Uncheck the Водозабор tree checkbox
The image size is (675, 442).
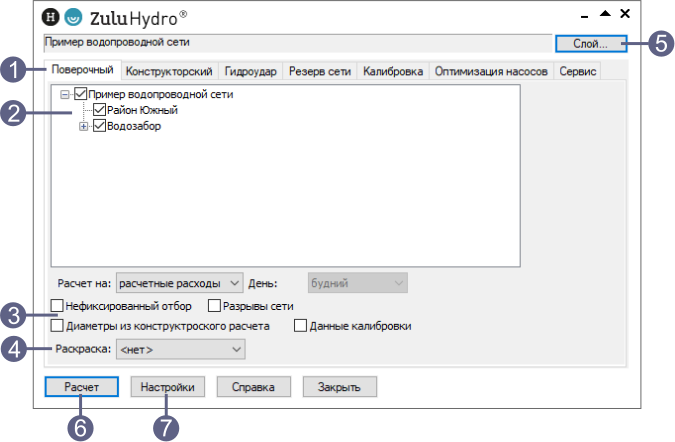(x=99, y=126)
